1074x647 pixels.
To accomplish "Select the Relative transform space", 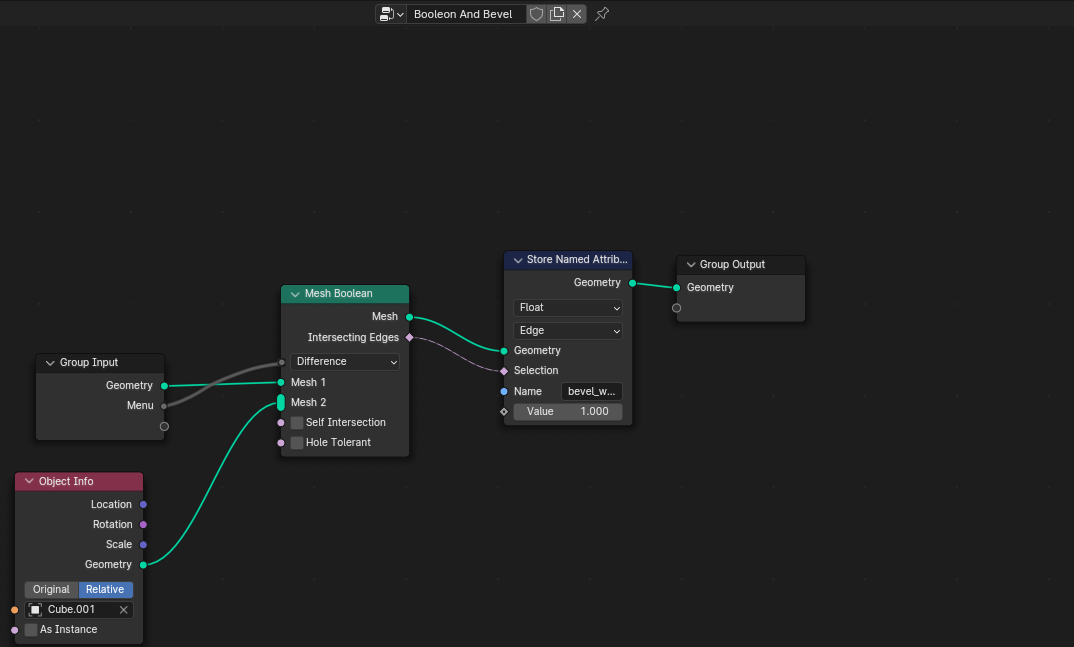I will (105, 589).
